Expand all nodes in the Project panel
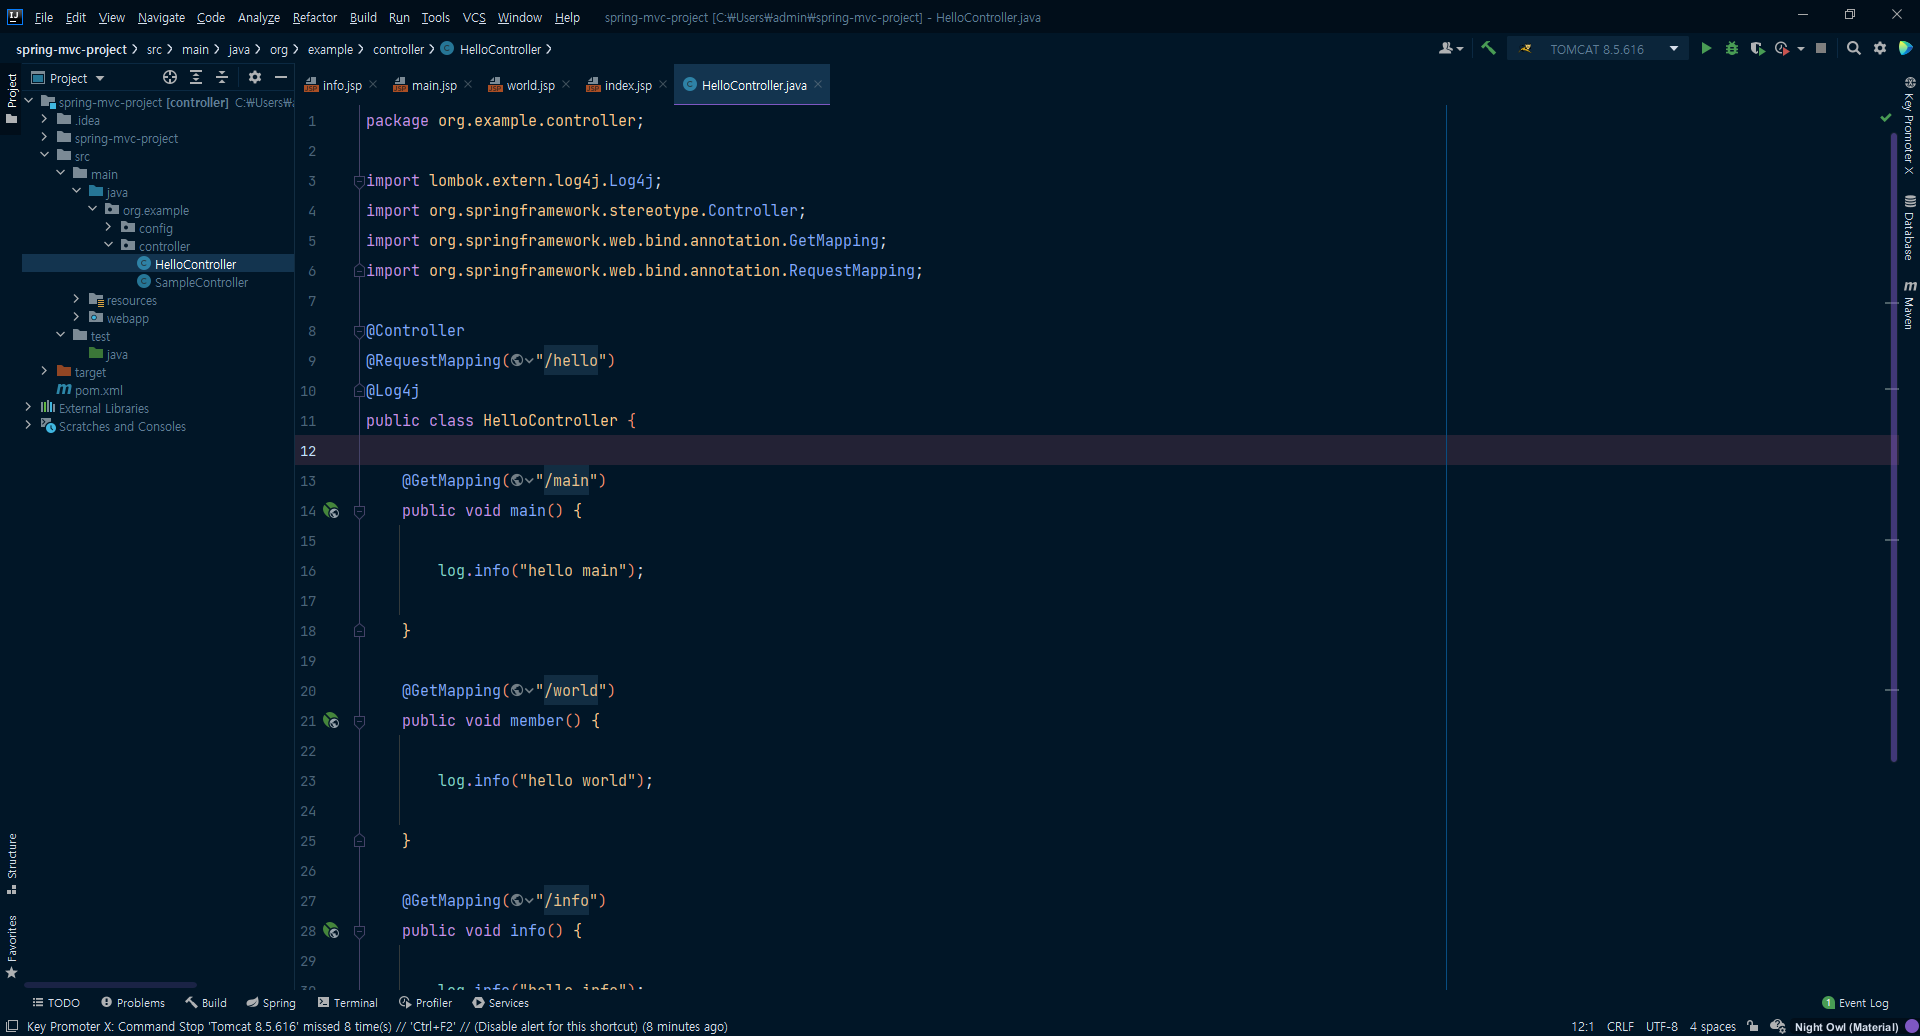Viewport: 1920px width, 1036px height. point(196,77)
